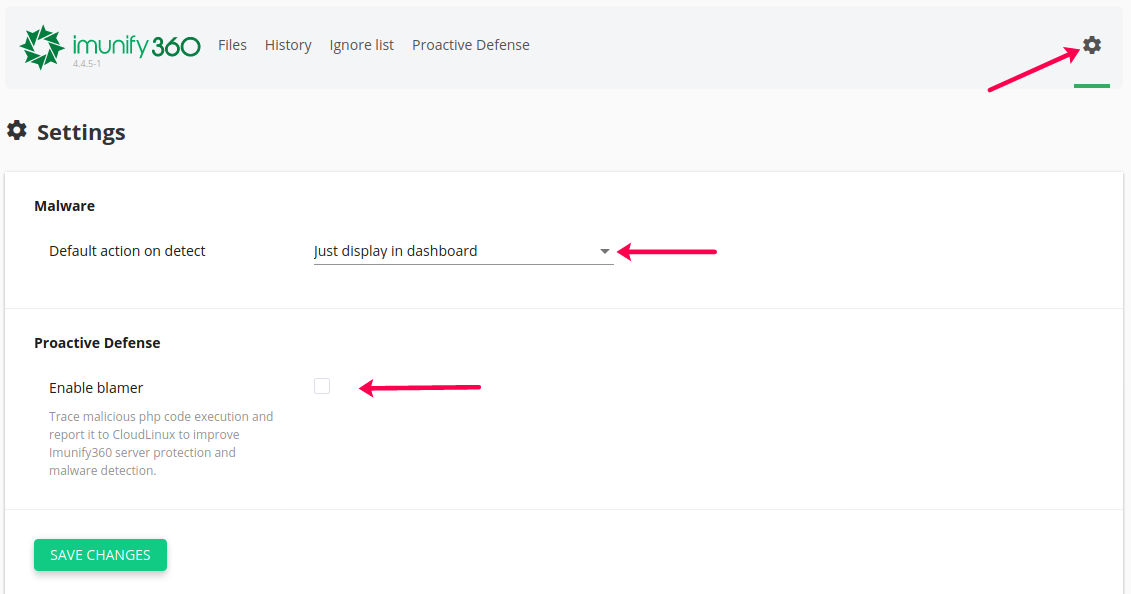The height and width of the screenshot is (594, 1131).
Task: Click the gear icon beside the Settings heading
Action: click(x=17, y=130)
